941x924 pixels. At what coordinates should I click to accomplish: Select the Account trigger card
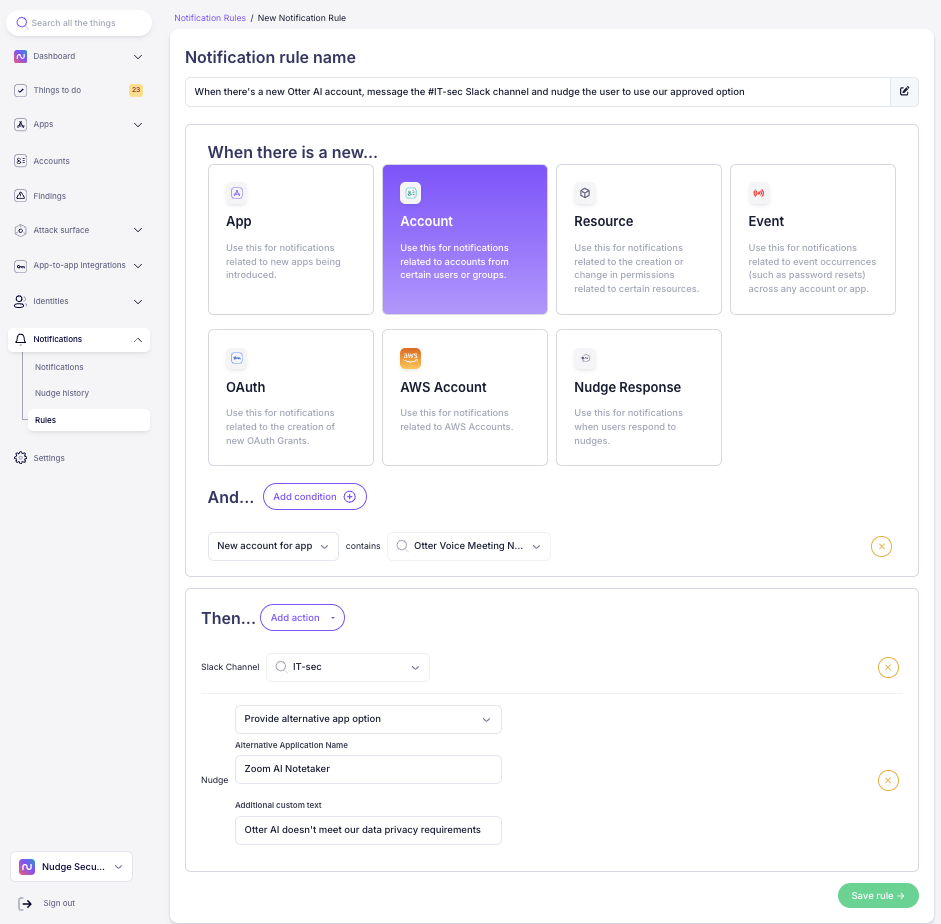tap(464, 240)
